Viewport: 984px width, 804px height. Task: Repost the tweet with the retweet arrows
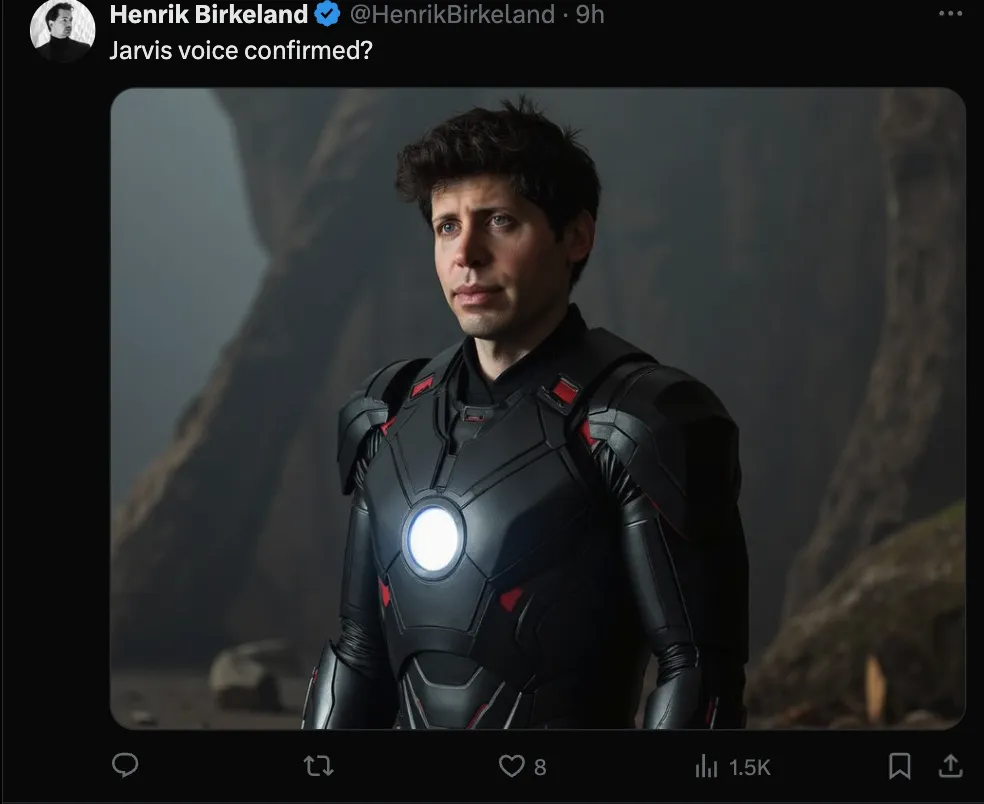[x=318, y=766]
